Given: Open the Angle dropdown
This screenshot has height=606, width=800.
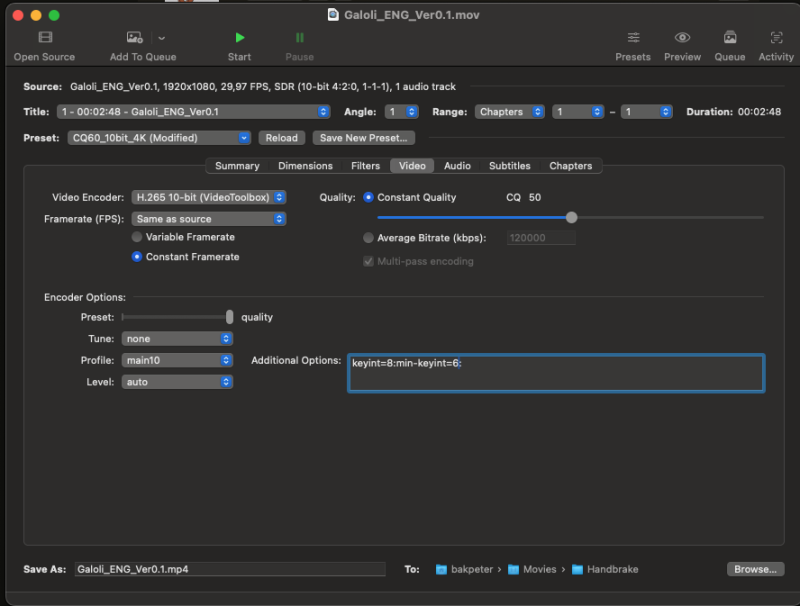Looking at the screenshot, I should coord(402,112).
